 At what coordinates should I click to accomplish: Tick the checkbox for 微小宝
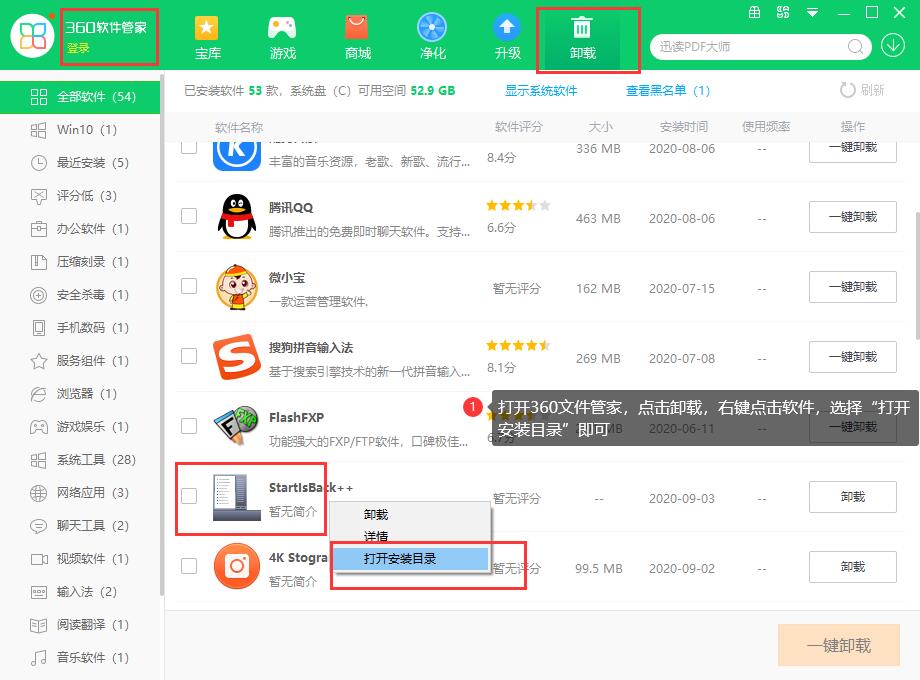tap(189, 286)
